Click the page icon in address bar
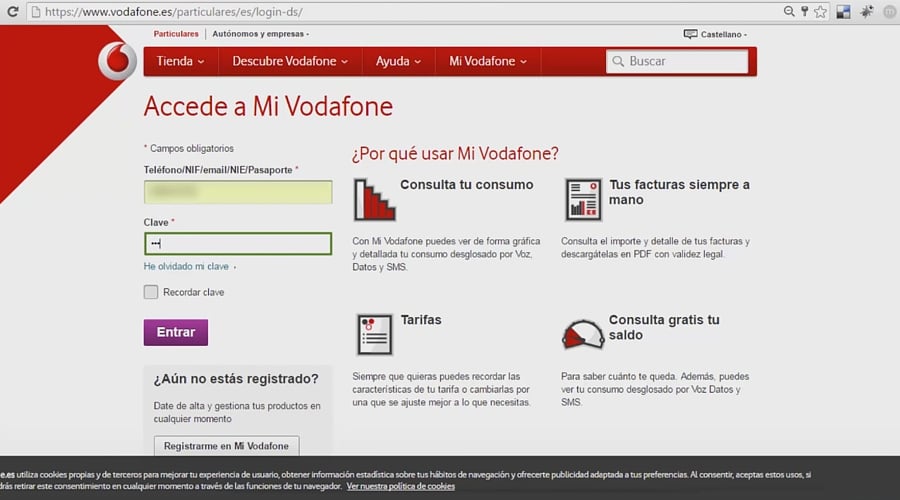Screen dimensions: 900x500 [x=36, y=12]
